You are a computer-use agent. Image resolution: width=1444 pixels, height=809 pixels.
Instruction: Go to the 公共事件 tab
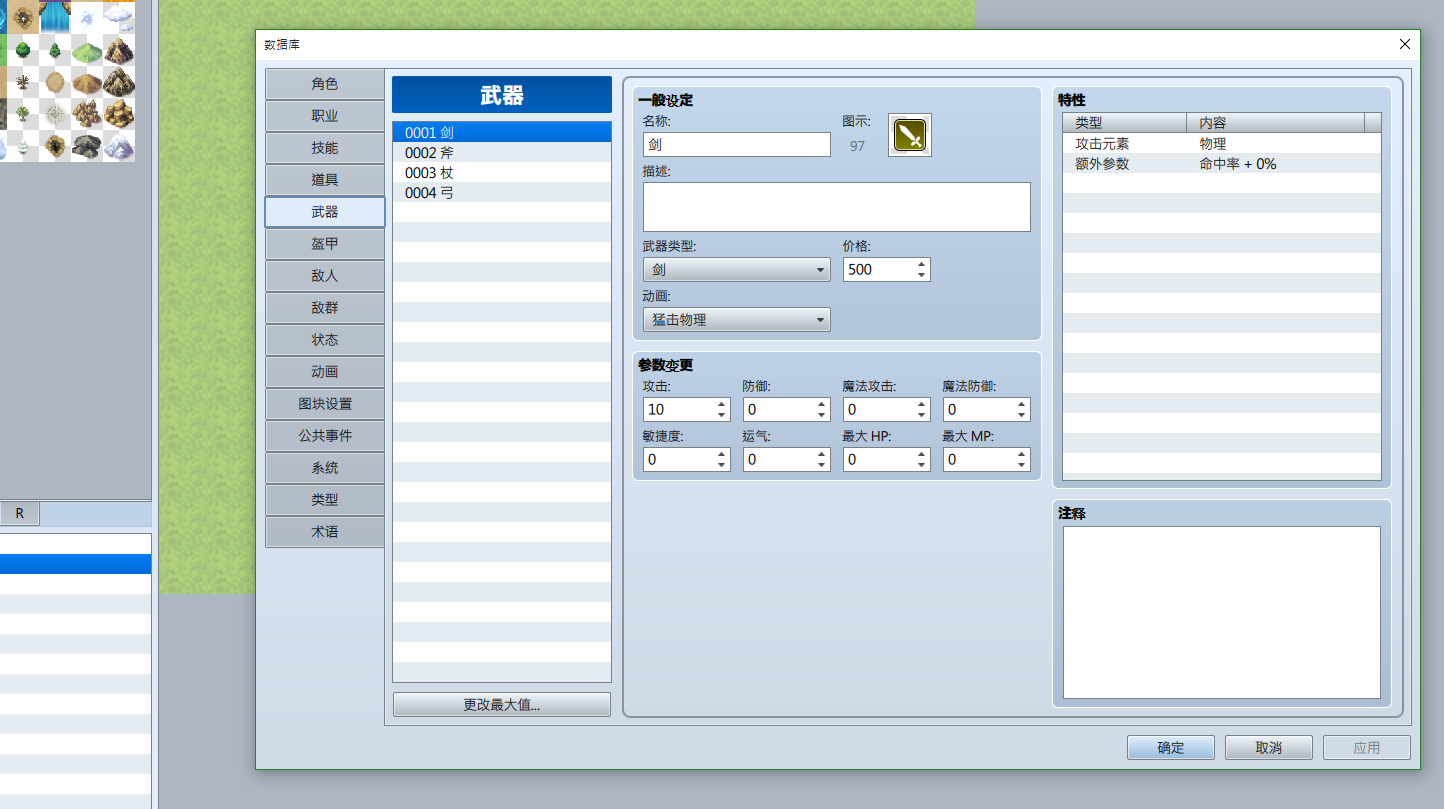pos(325,436)
